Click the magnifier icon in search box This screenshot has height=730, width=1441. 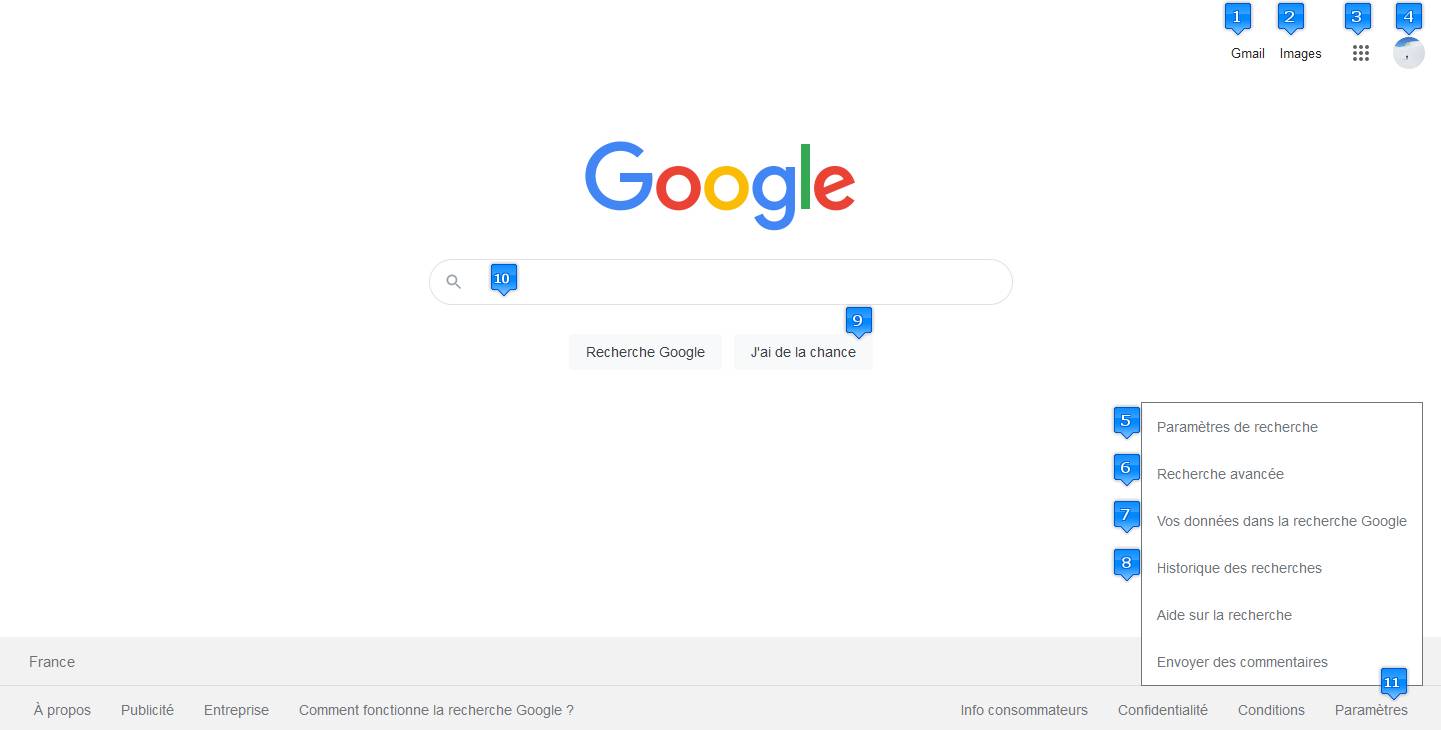click(x=454, y=282)
